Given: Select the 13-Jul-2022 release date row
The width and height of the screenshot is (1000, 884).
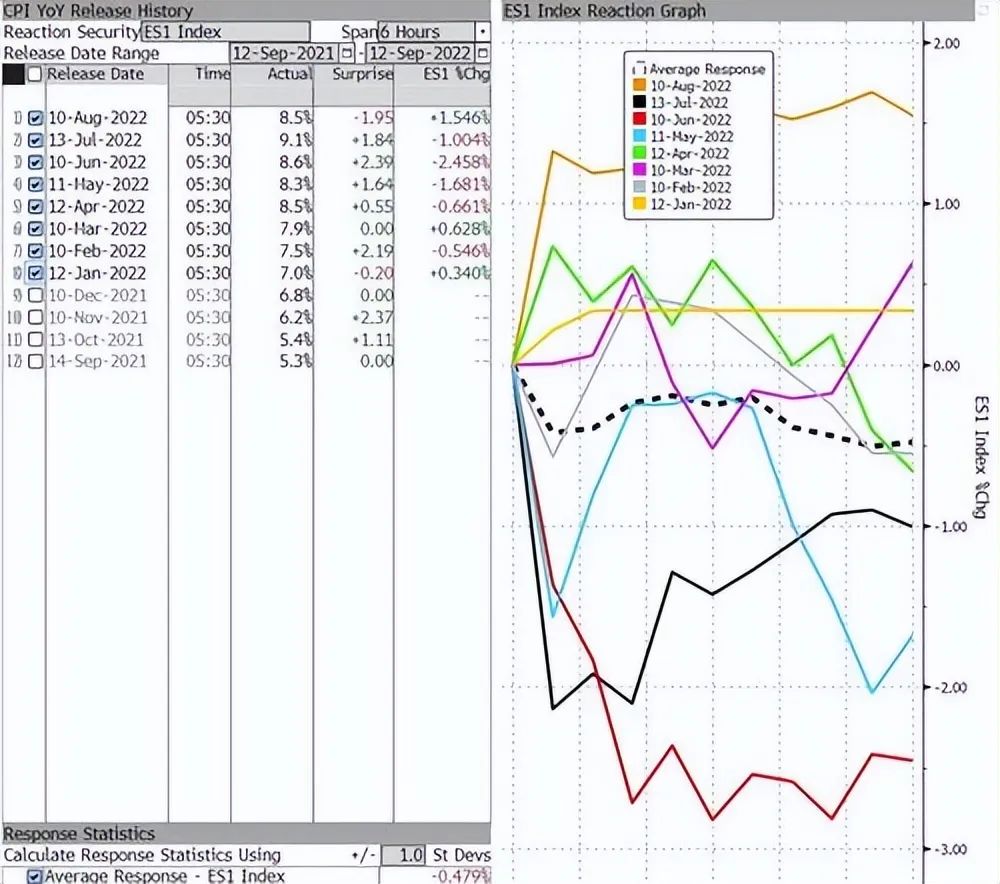Looking at the screenshot, I should pos(96,141).
